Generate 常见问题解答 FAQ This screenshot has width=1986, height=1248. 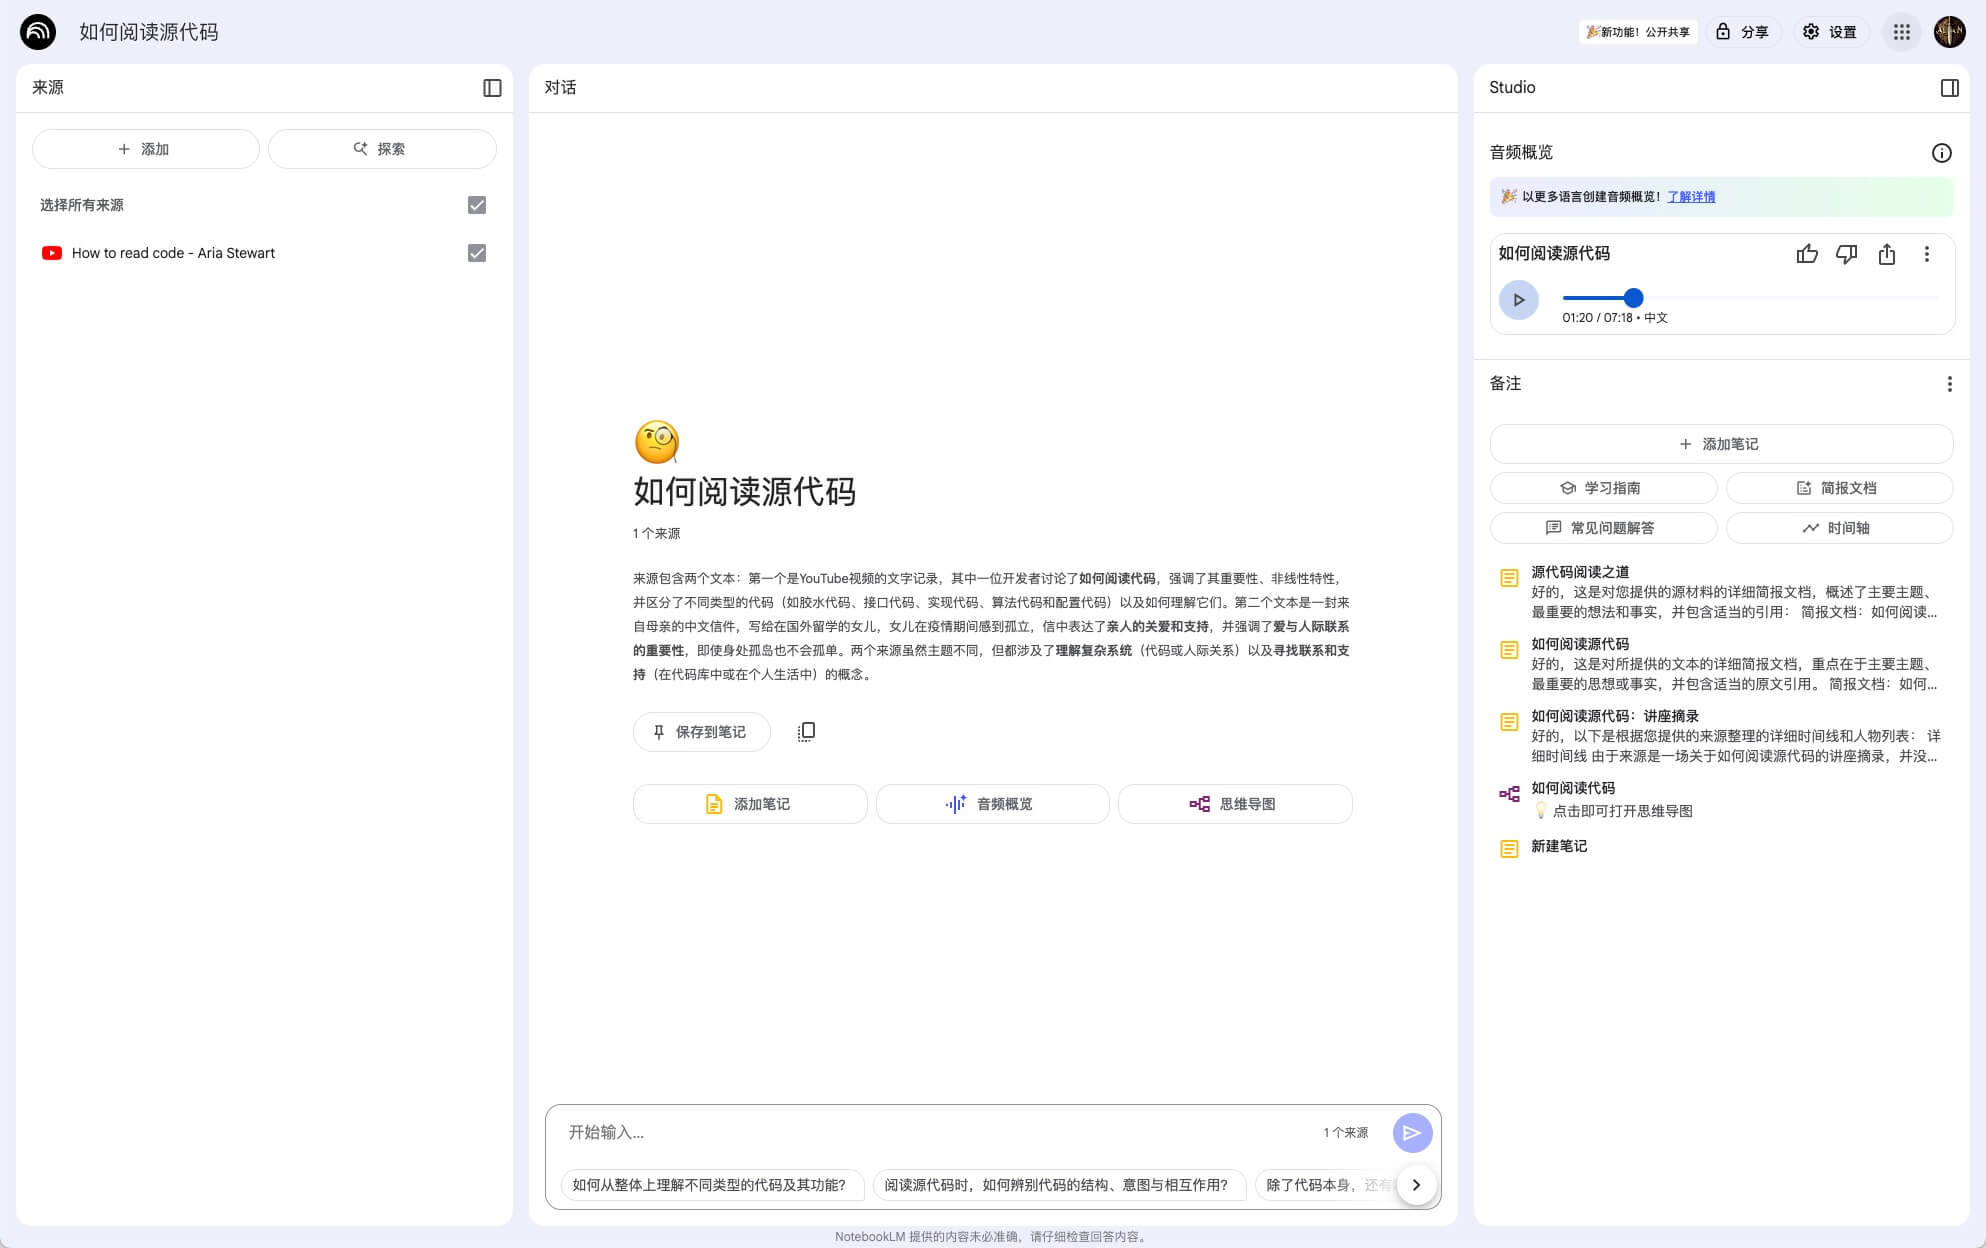click(1603, 528)
